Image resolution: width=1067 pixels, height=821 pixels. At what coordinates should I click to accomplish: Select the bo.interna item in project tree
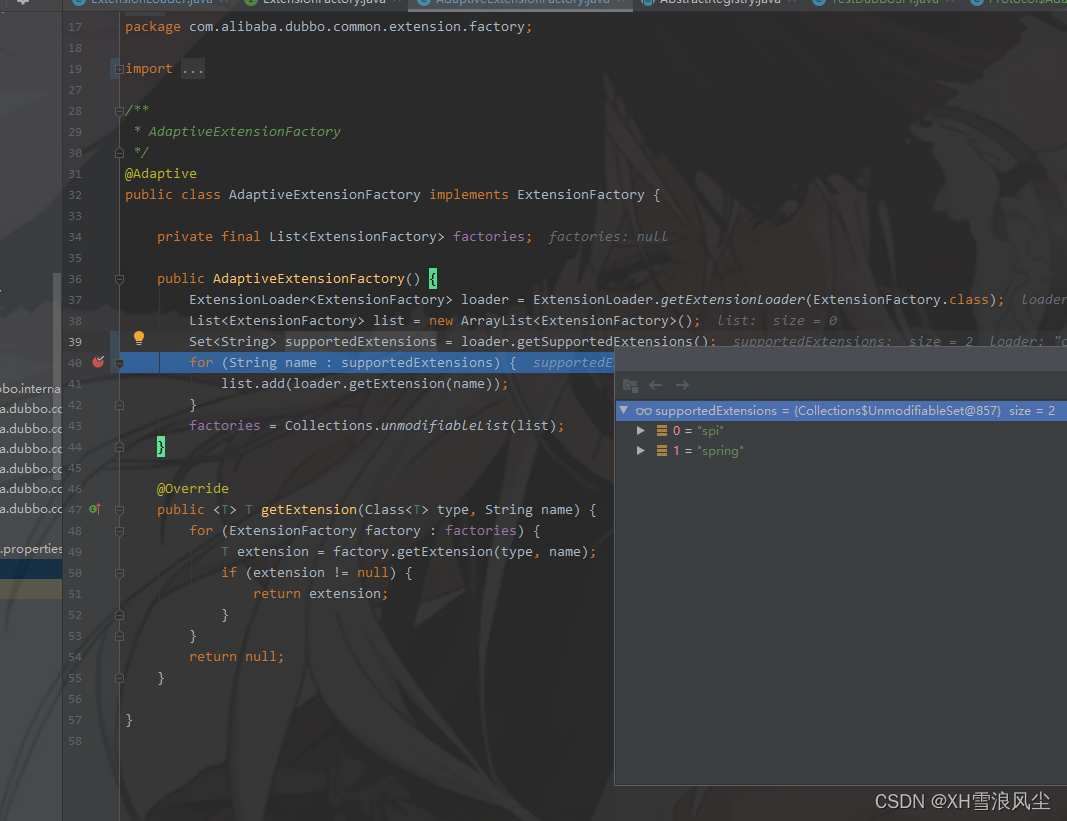31,389
